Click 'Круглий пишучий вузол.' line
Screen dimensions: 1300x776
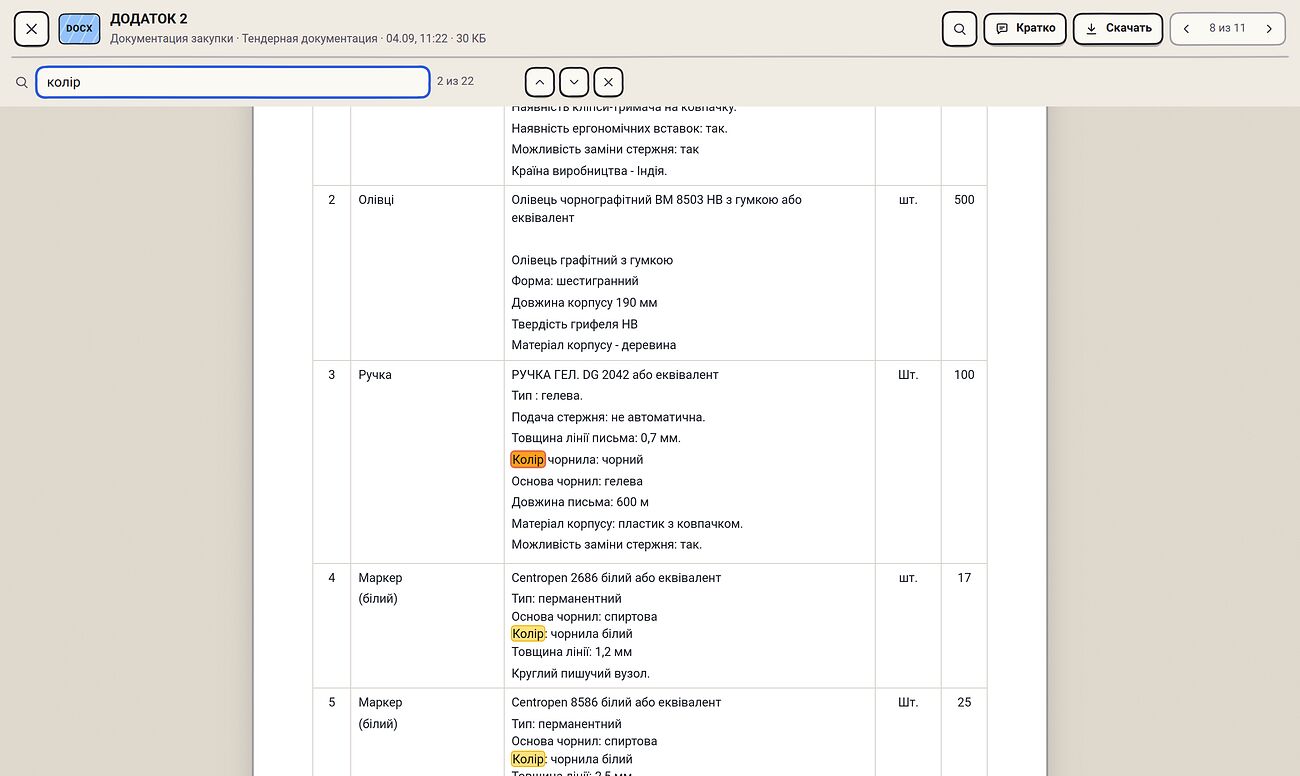coord(580,674)
